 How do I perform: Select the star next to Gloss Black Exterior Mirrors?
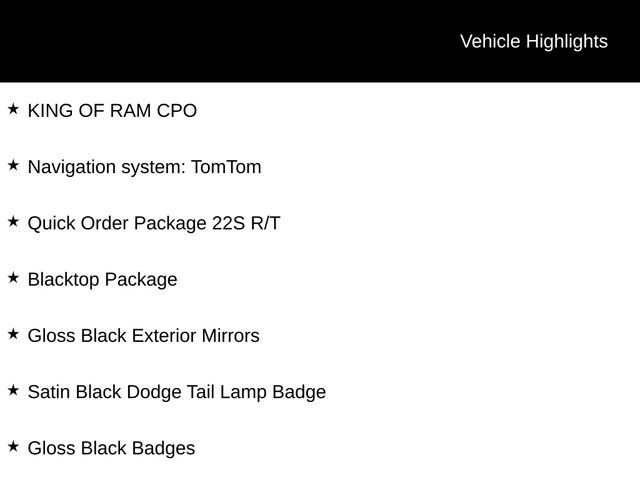(13, 334)
